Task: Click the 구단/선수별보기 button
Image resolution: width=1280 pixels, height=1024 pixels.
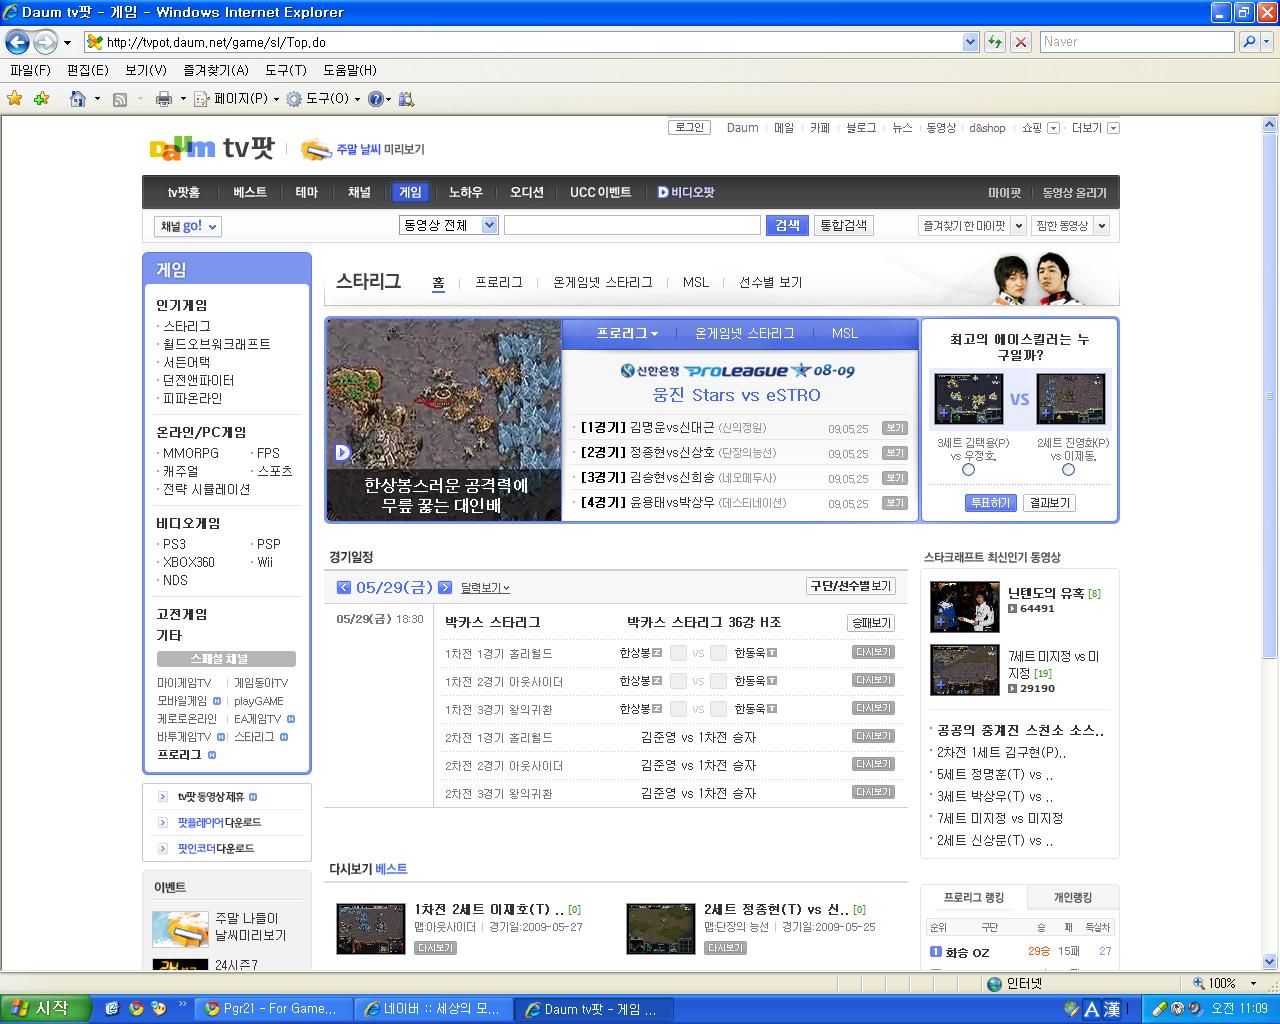Action: click(851, 586)
